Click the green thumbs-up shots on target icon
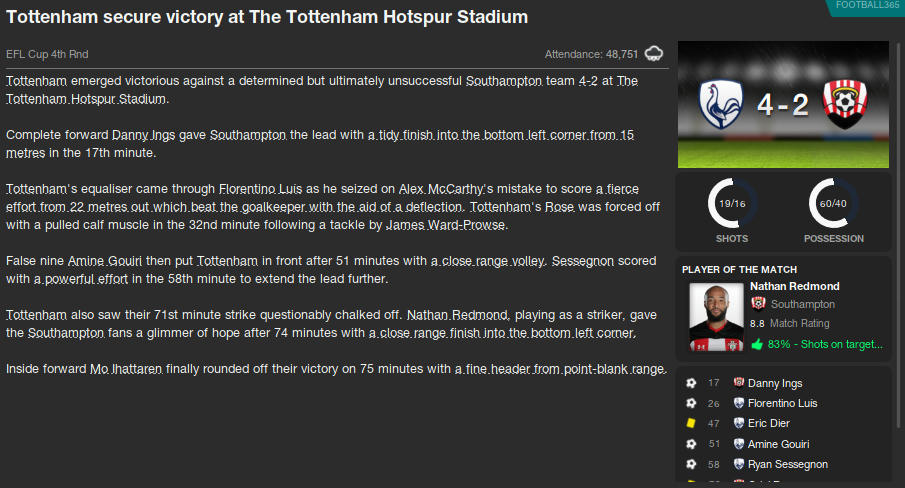The width and height of the screenshot is (905, 488). (757, 344)
